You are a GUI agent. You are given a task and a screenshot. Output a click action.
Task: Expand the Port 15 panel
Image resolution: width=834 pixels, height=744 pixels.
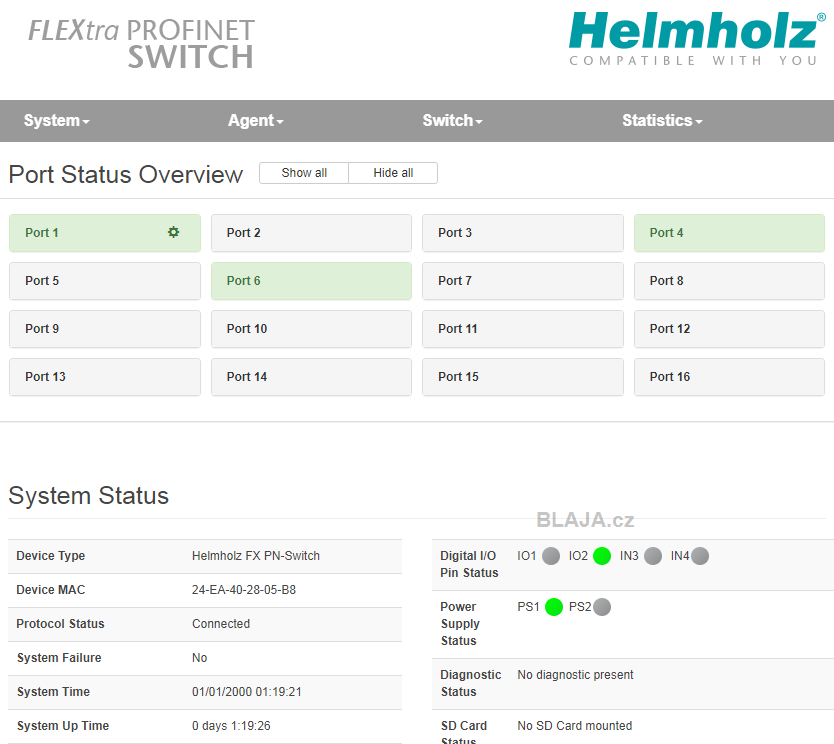pos(522,377)
